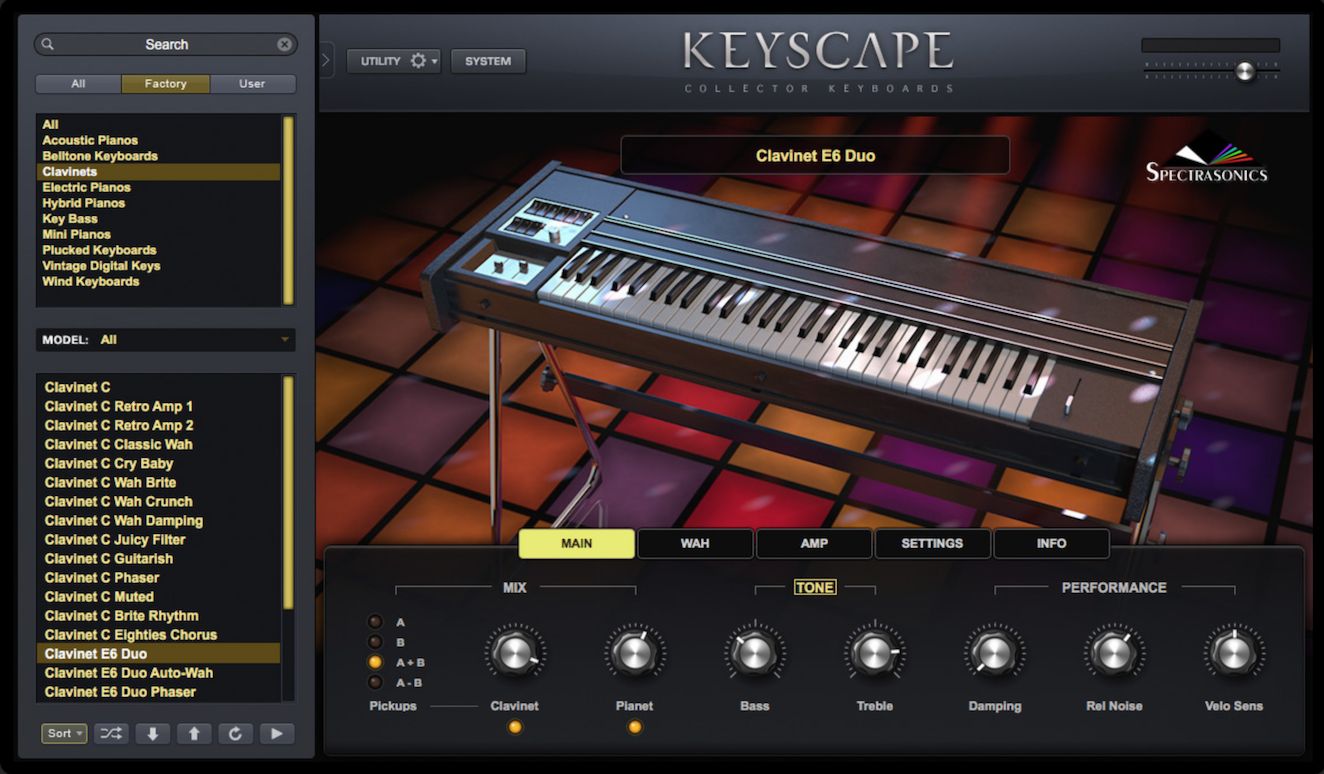1324x774 pixels.
Task: Switch to the WAH tab
Action: (695, 543)
